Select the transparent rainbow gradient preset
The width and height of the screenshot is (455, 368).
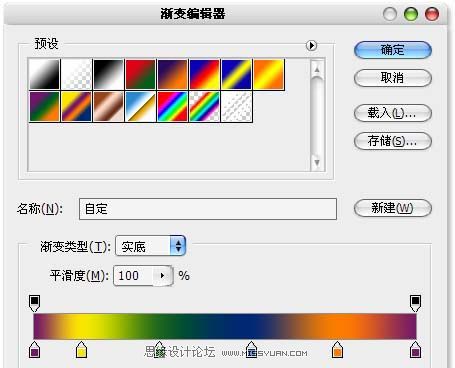[204, 107]
